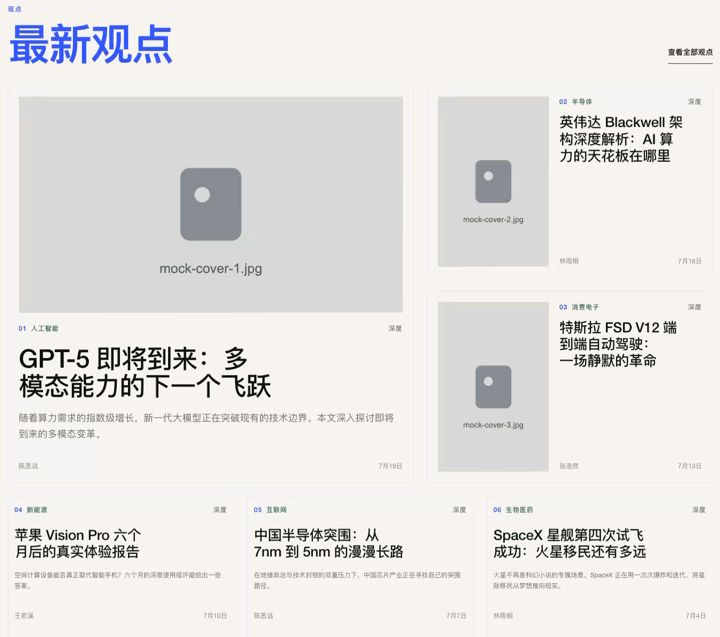
Task: Click the 01 number on the GPT-5 card
Action: coord(22,328)
